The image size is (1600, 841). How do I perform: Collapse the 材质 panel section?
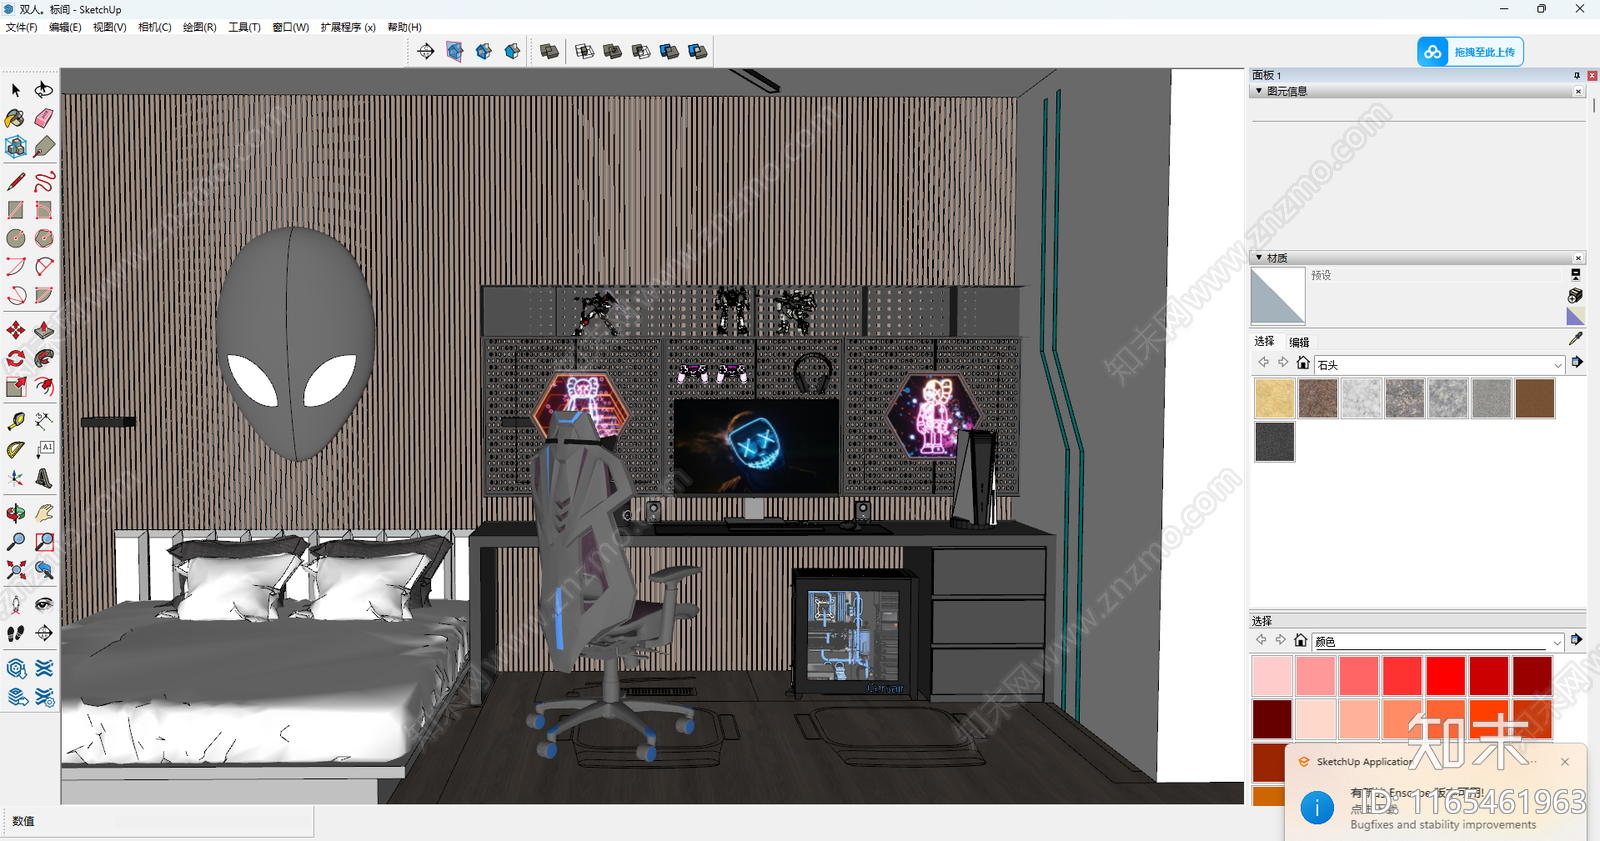click(x=1259, y=258)
